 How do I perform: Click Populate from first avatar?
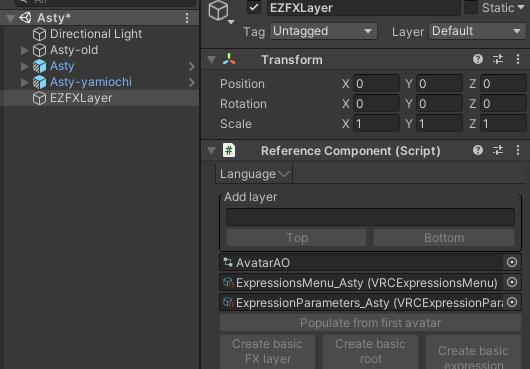click(x=370, y=323)
